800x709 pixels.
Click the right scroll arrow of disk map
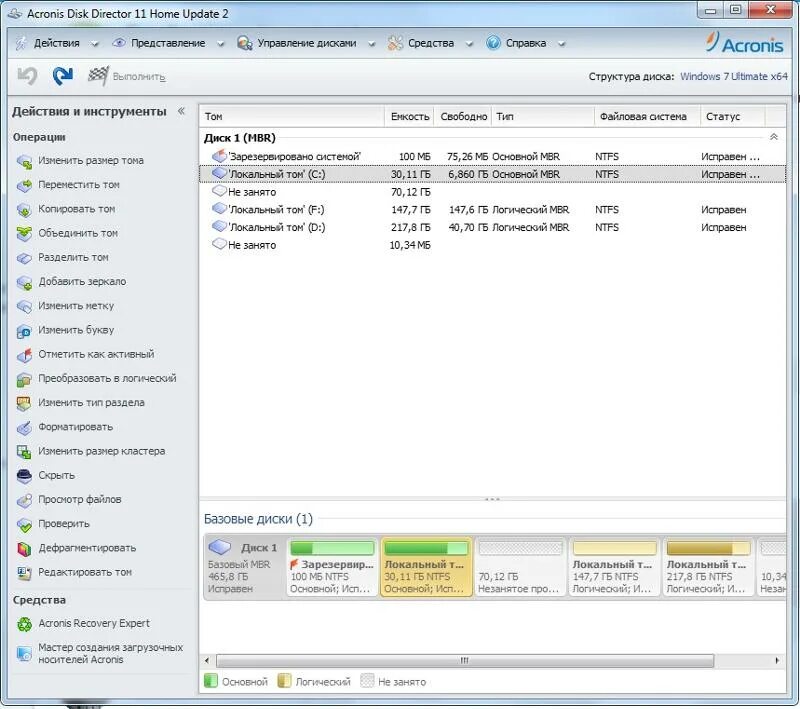coord(777,661)
